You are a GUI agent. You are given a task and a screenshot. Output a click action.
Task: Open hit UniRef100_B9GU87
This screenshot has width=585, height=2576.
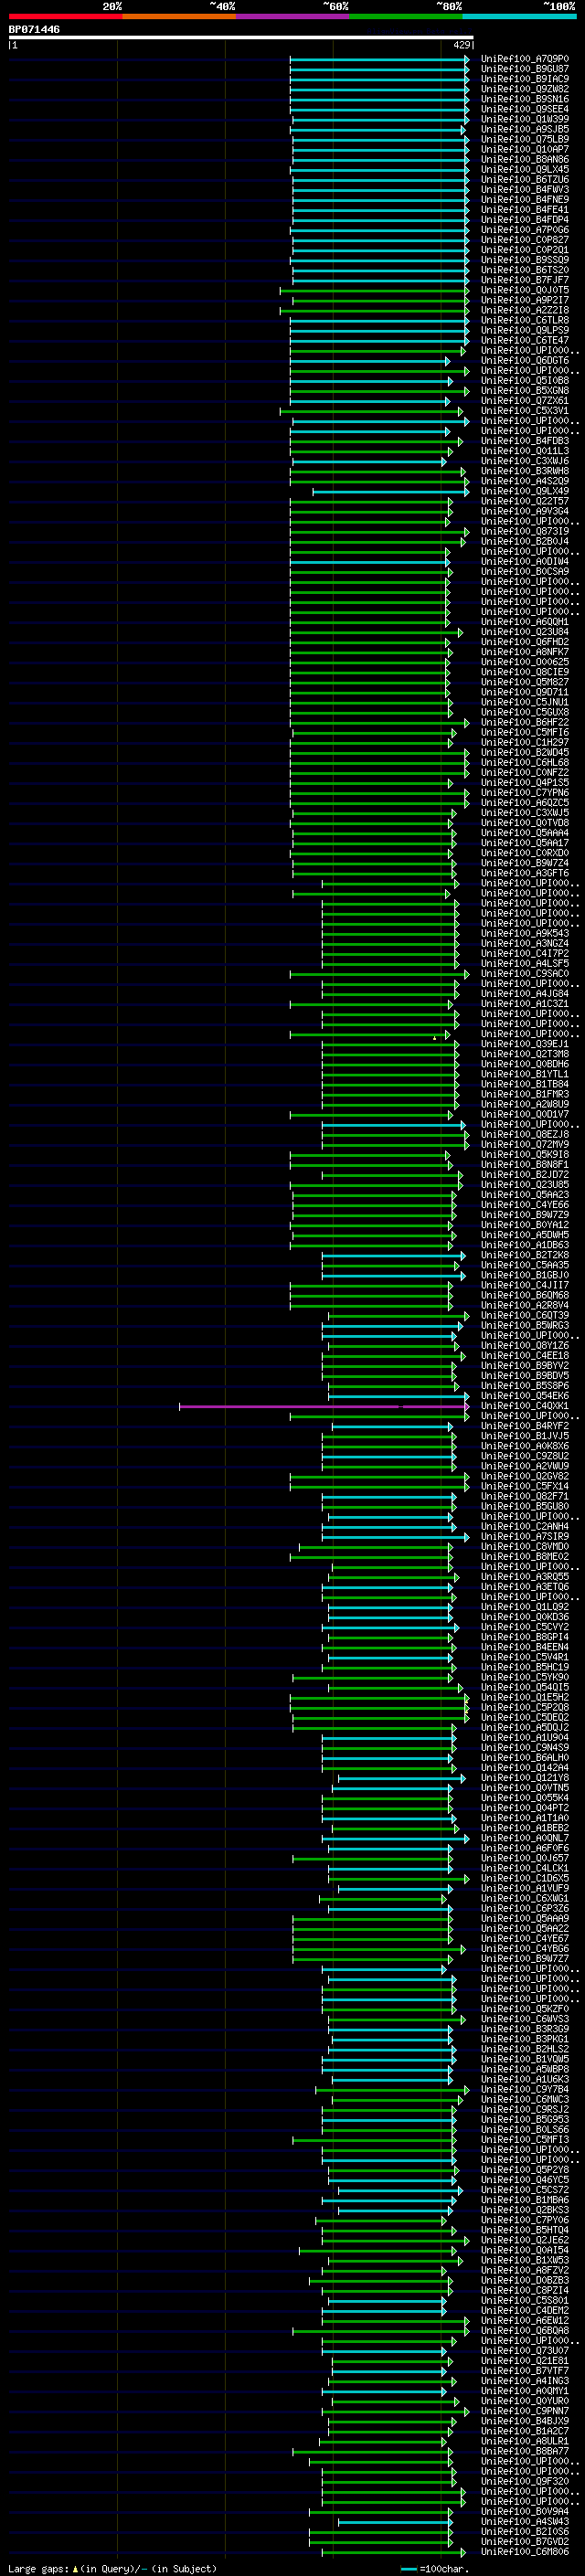[524, 69]
